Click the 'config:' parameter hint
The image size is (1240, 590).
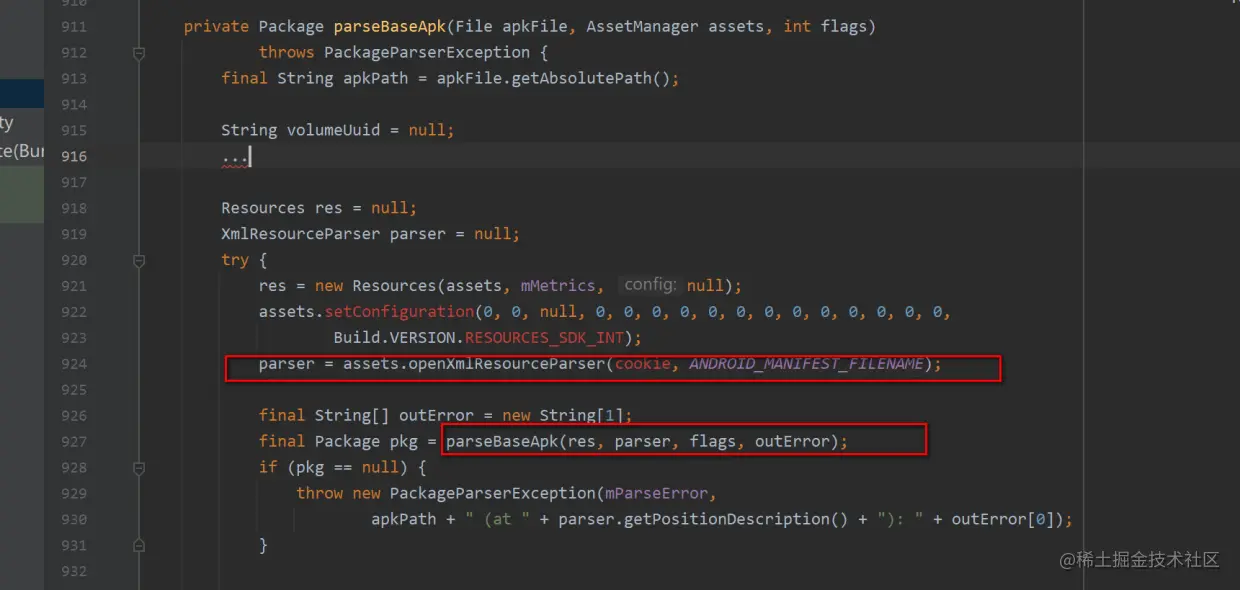coord(650,285)
